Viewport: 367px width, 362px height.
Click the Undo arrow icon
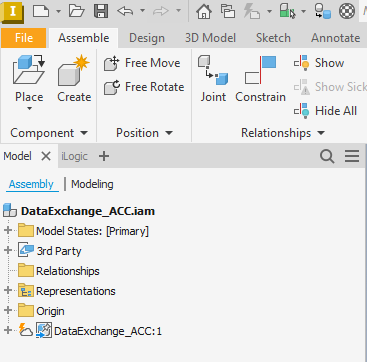click(125, 11)
